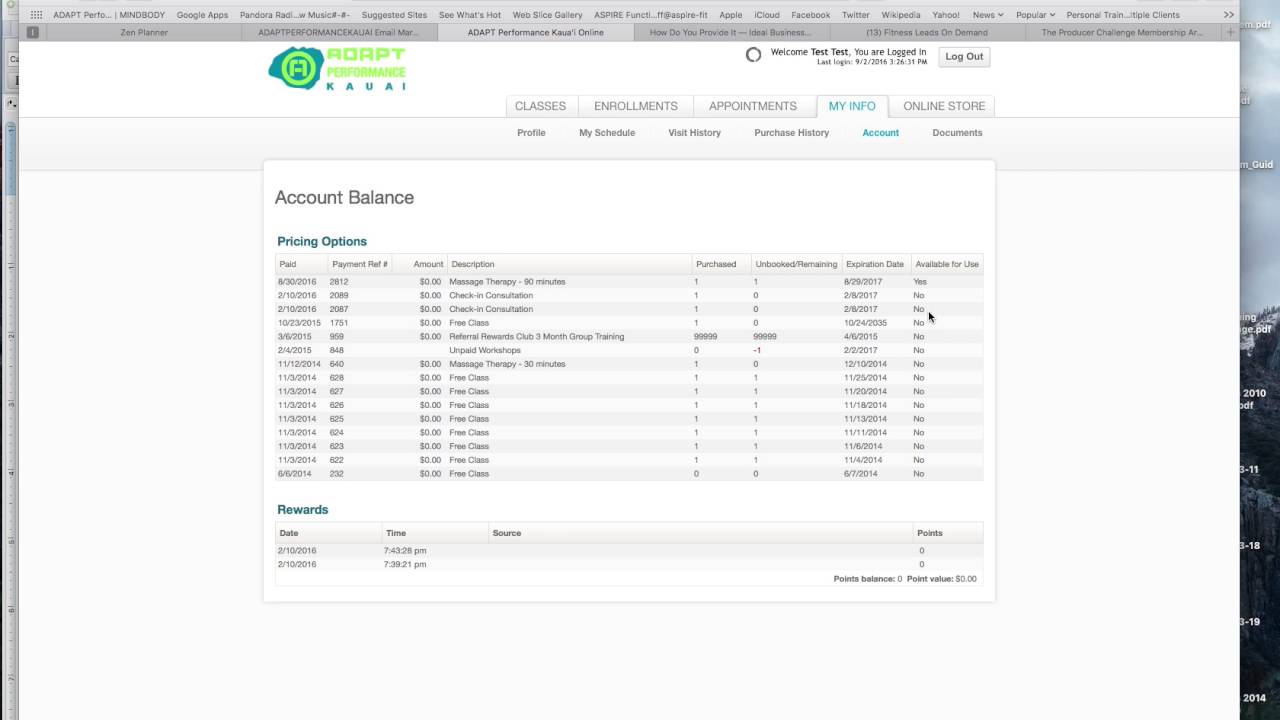The width and height of the screenshot is (1280, 720).
Task: Switch to the Producer Challenge Membership tab
Action: (1122, 32)
